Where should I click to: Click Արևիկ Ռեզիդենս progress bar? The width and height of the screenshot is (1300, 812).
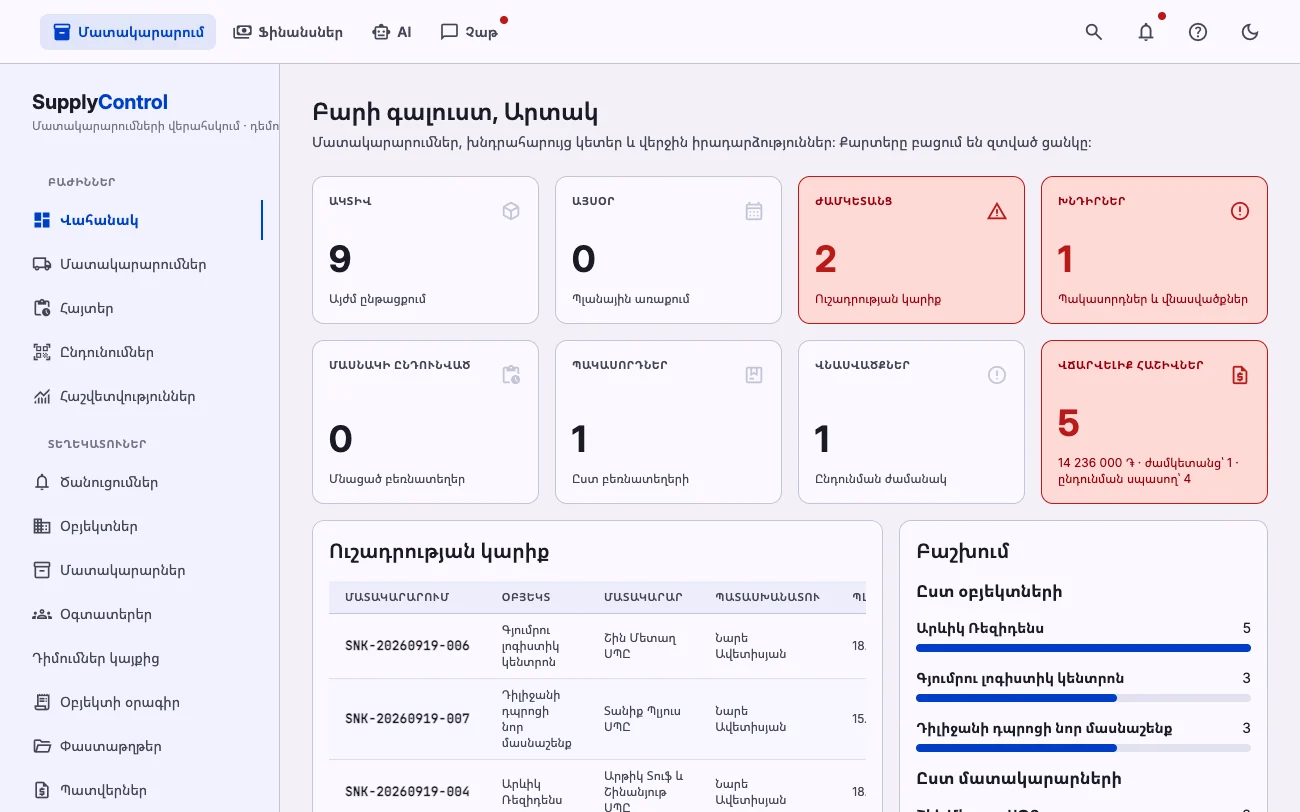coord(1083,648)
